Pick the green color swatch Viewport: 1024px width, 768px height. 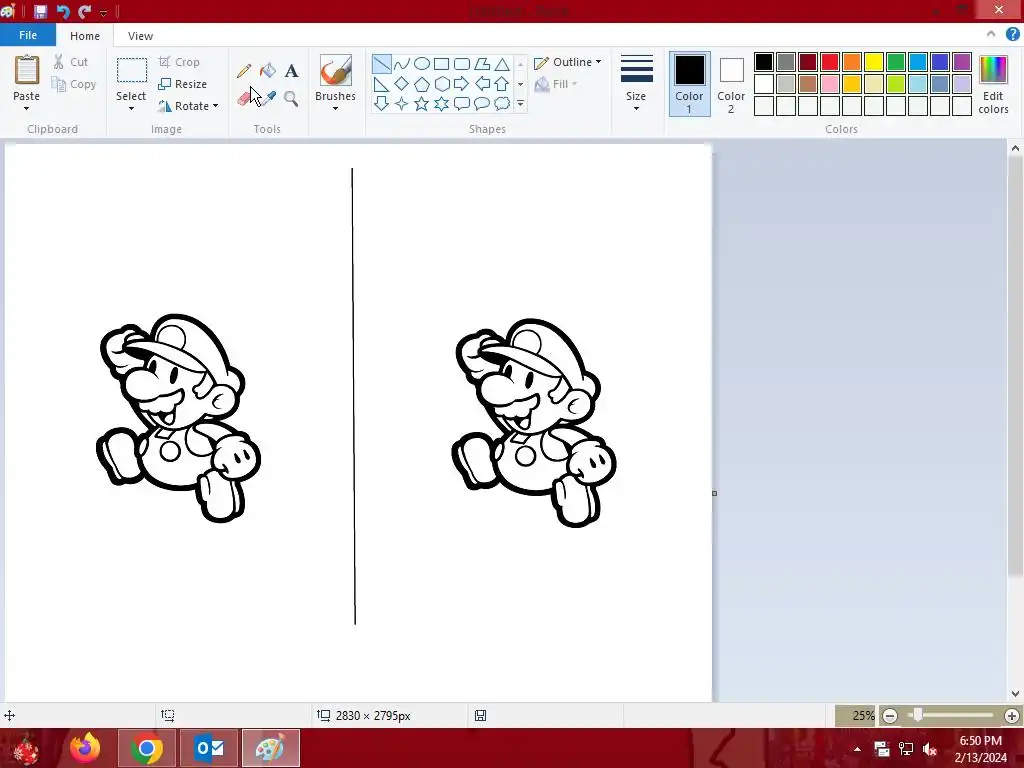(x=896, y=62)
